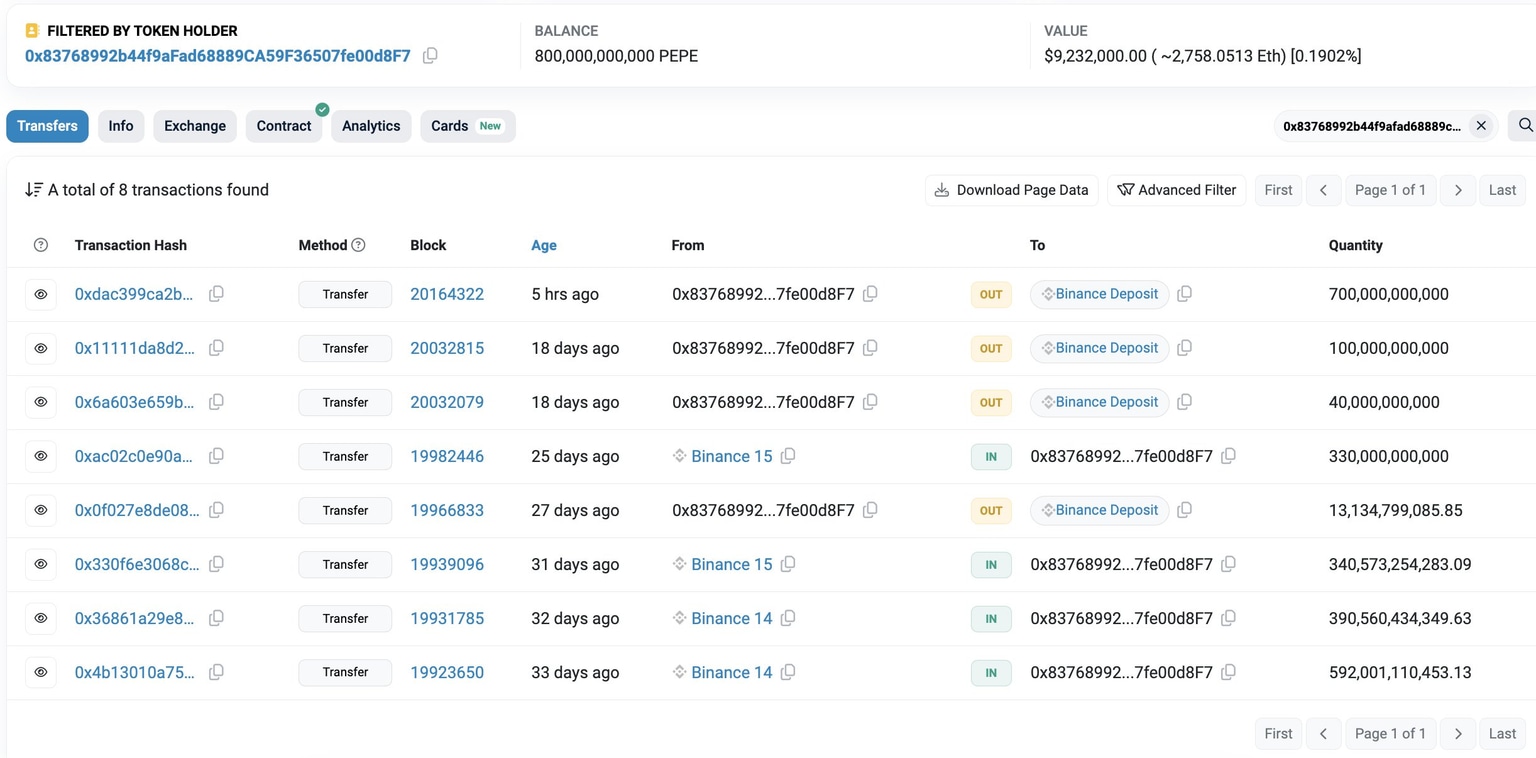This screenshot has height=758, width=1536.
Task: Copy transaction hash 0x4b13010a75
Action: 216,672
